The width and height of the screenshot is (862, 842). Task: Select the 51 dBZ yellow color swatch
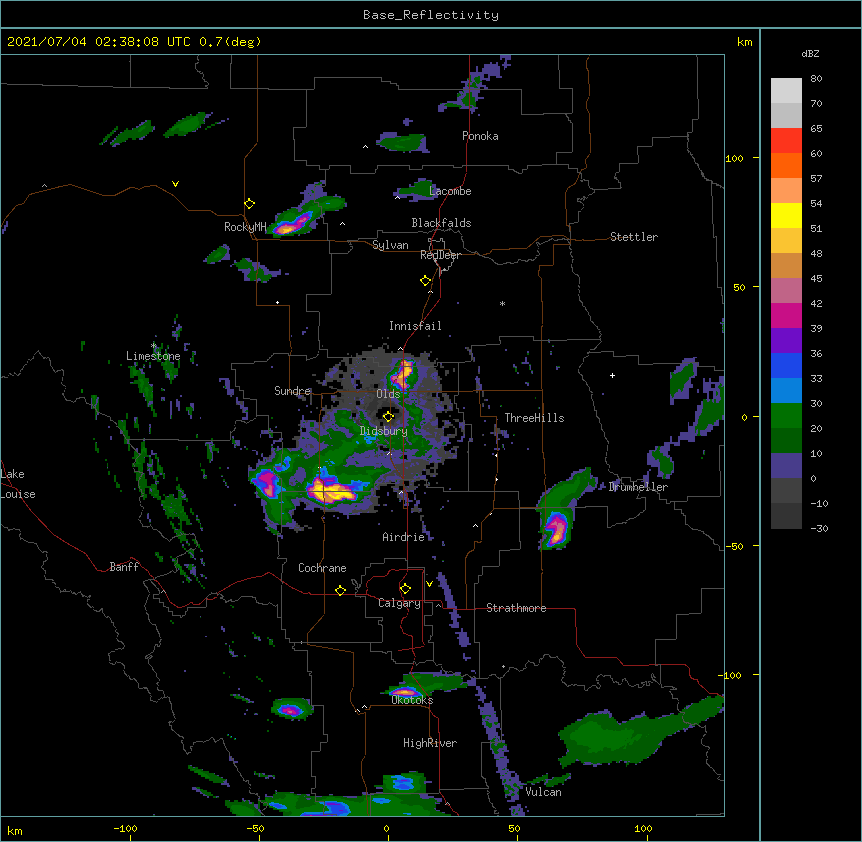(786, 215)
